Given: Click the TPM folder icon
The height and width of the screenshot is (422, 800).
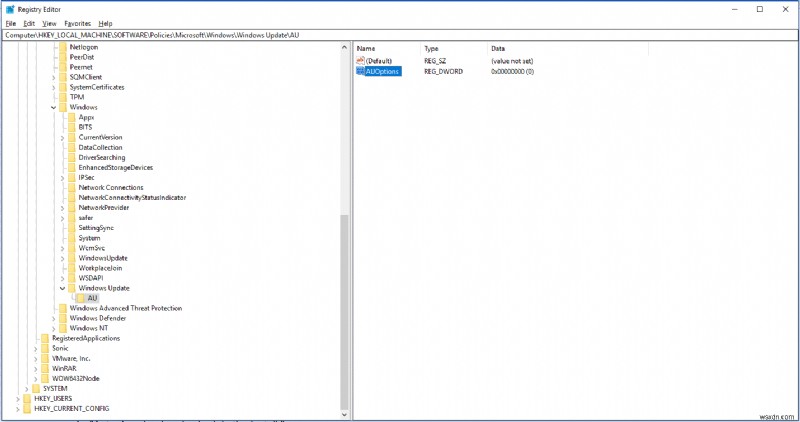Looking at the screenshot, I should (x=63, y=97).
